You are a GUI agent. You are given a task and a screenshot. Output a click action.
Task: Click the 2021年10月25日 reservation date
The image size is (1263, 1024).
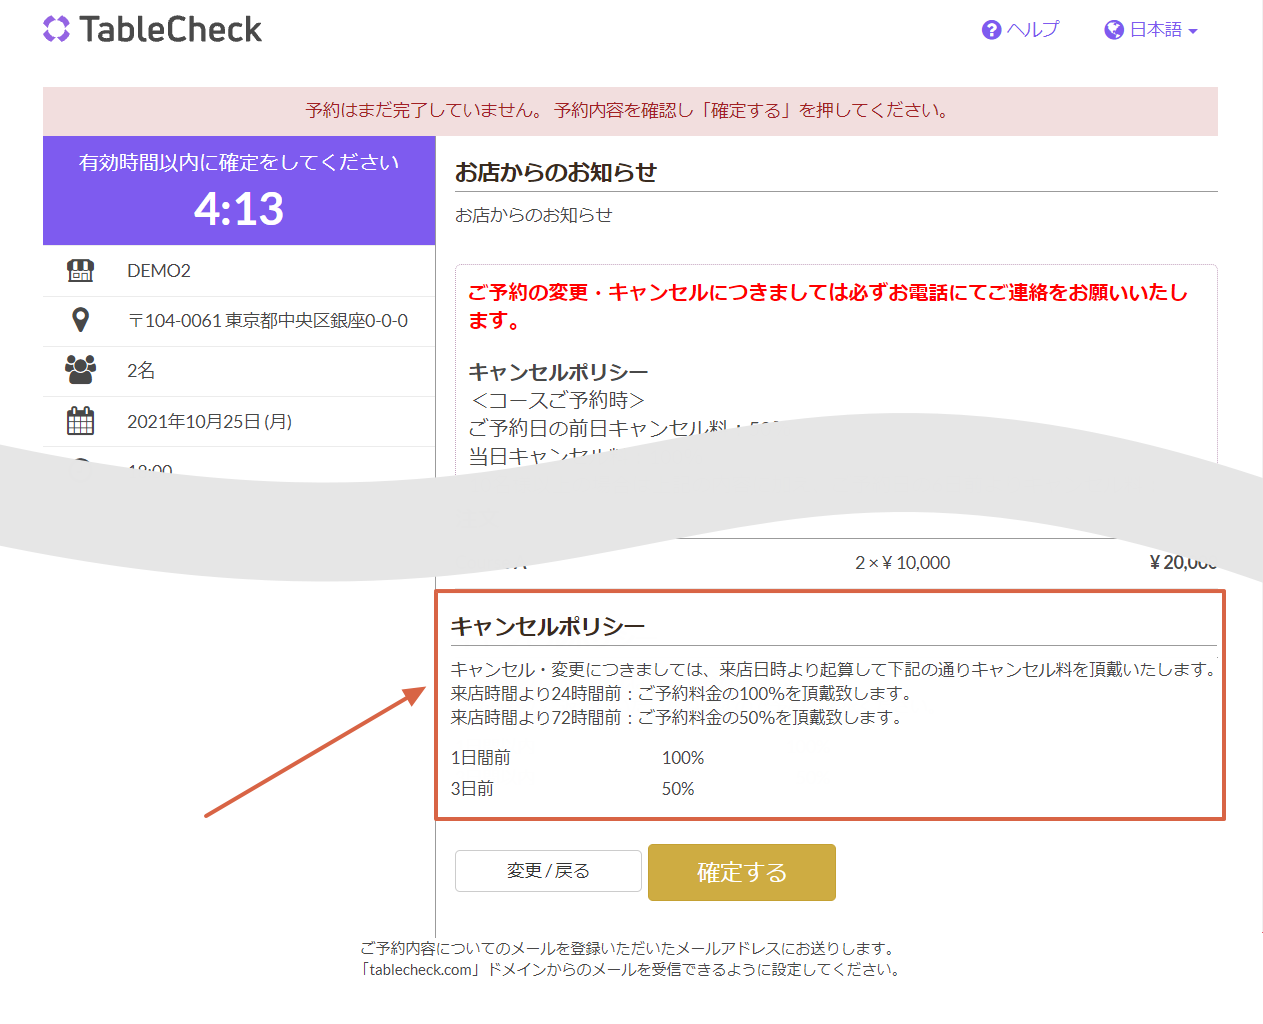209,422
